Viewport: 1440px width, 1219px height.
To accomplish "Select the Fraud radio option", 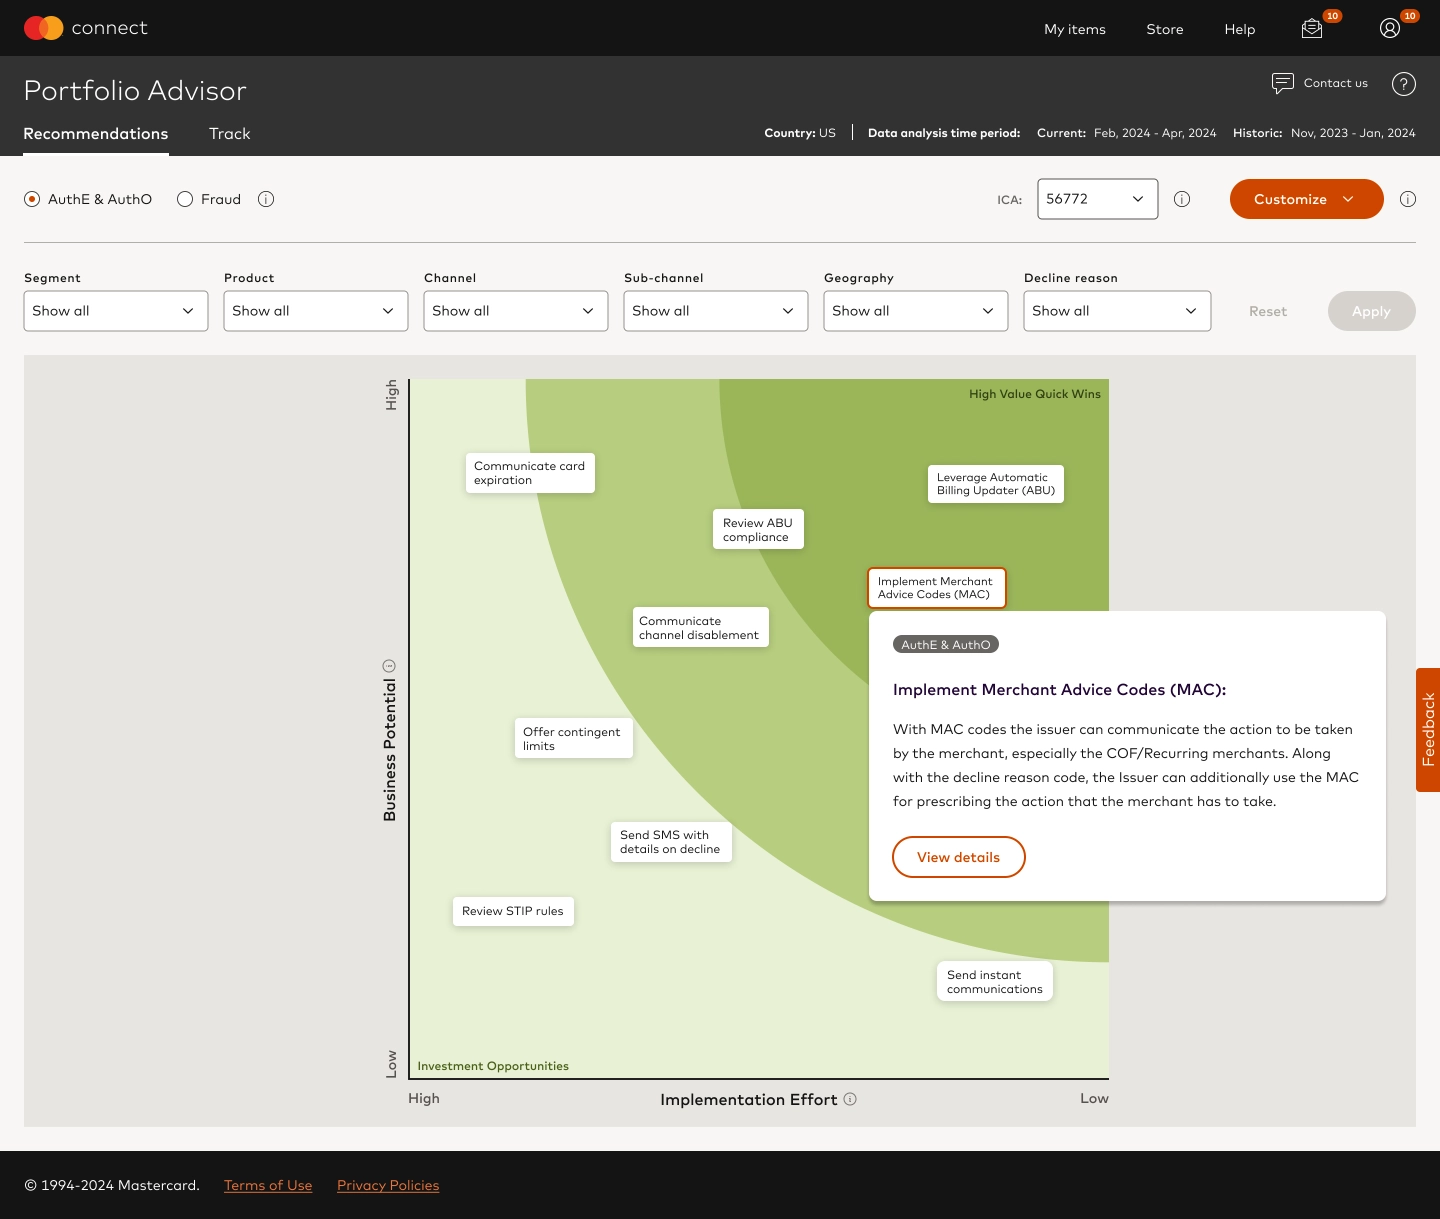I will pos(185,199).
